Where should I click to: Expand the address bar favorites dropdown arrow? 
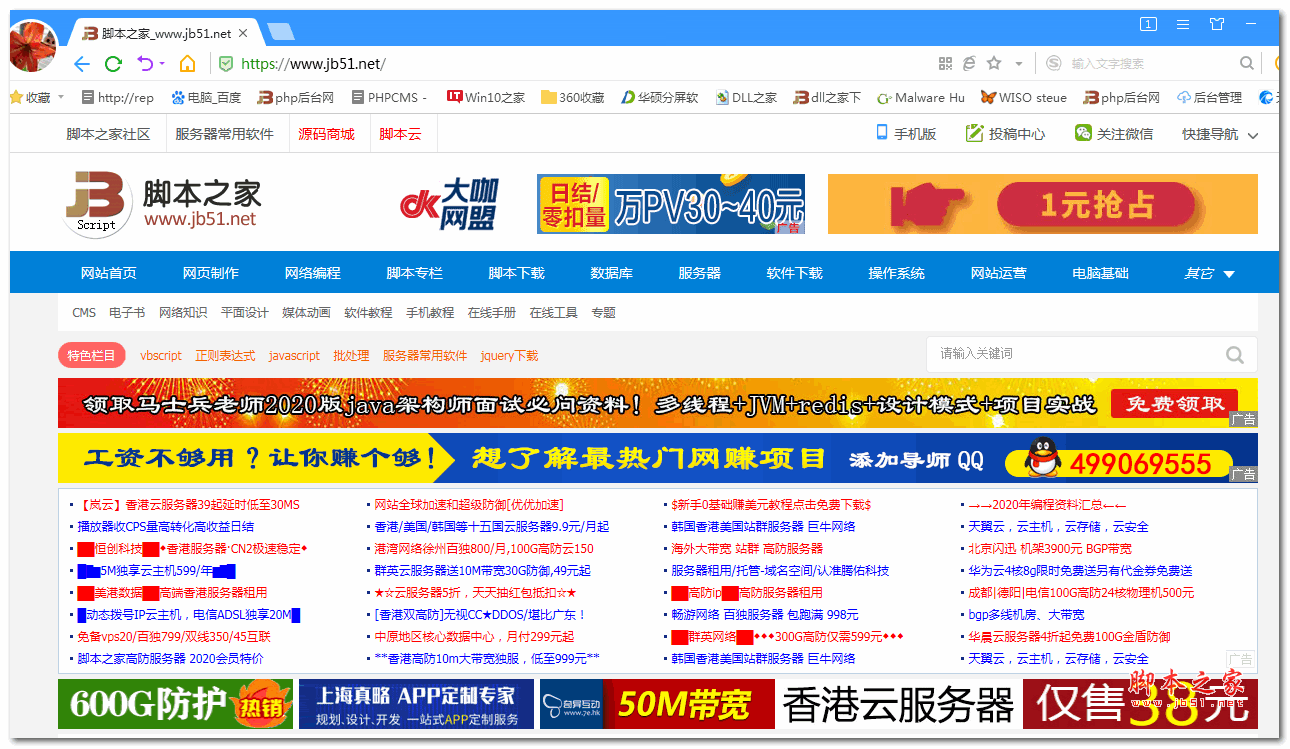(x=1019, y=64)
